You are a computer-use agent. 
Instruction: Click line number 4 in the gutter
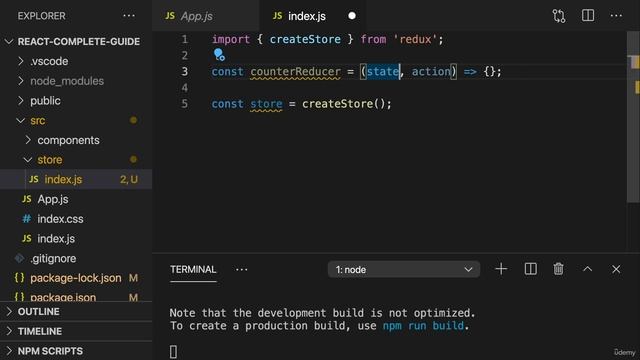tap(184, 87)
